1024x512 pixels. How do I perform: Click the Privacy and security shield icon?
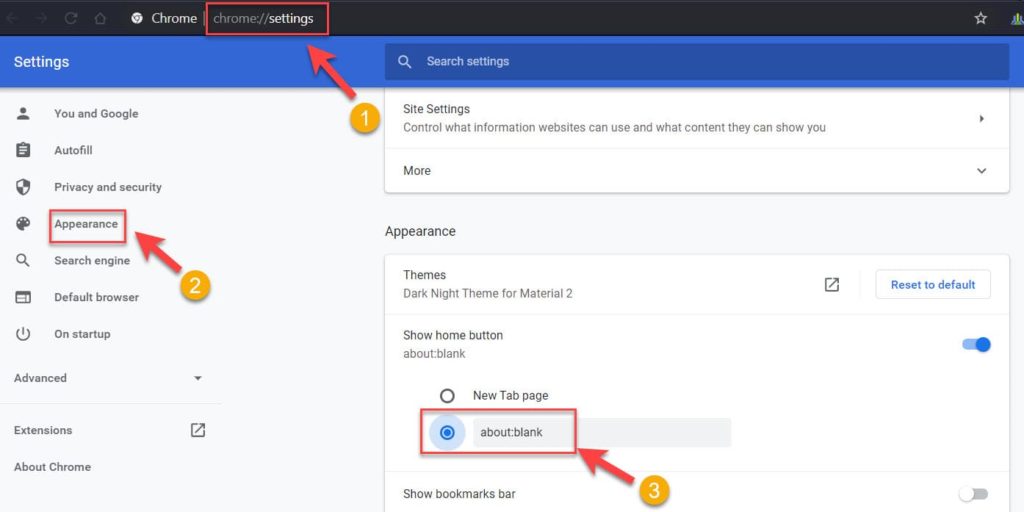pyautogui.click(x=23, y=187)
